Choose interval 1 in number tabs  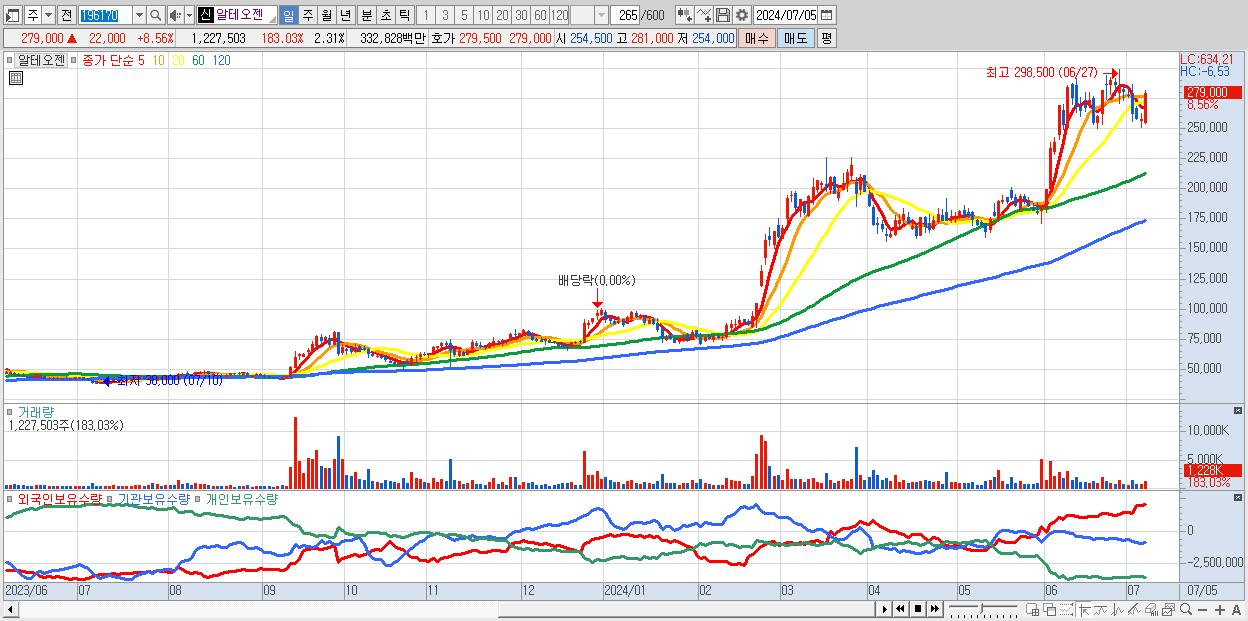[425, 15]
